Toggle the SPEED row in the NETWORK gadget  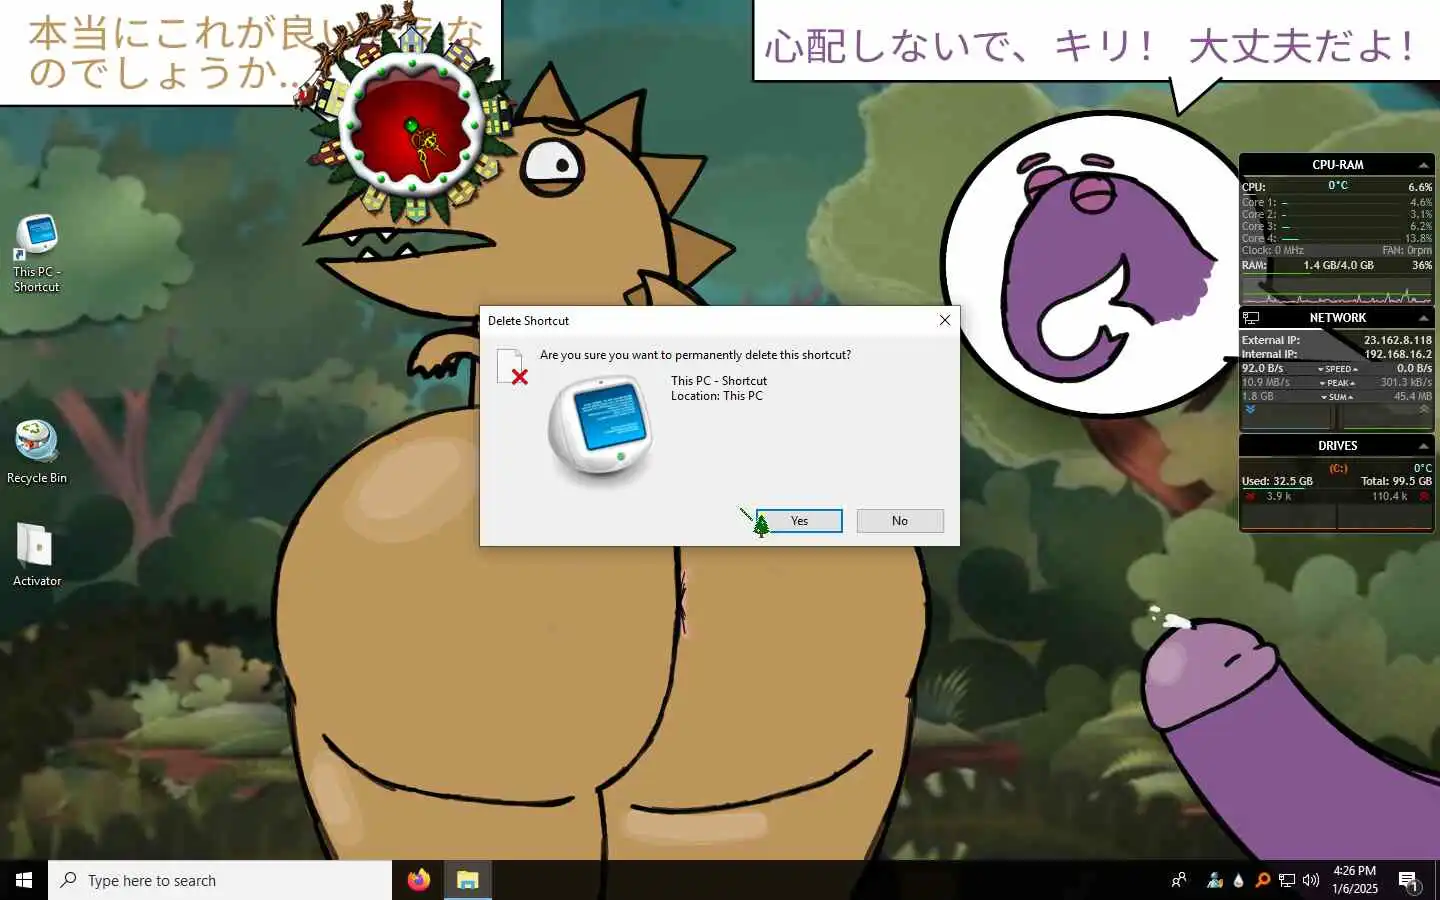click(x=1337, y=369)
